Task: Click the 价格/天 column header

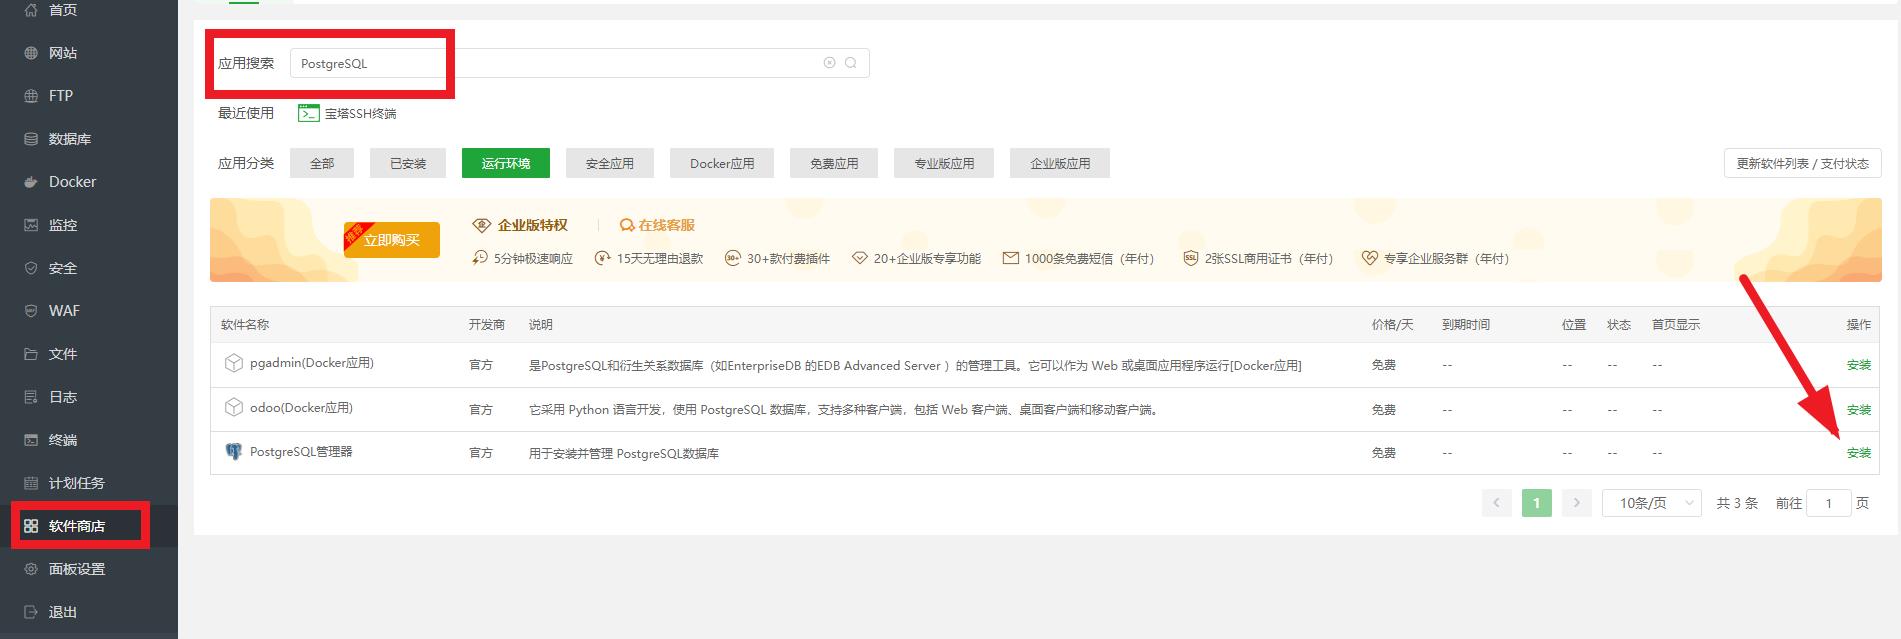Action: 1393,325
